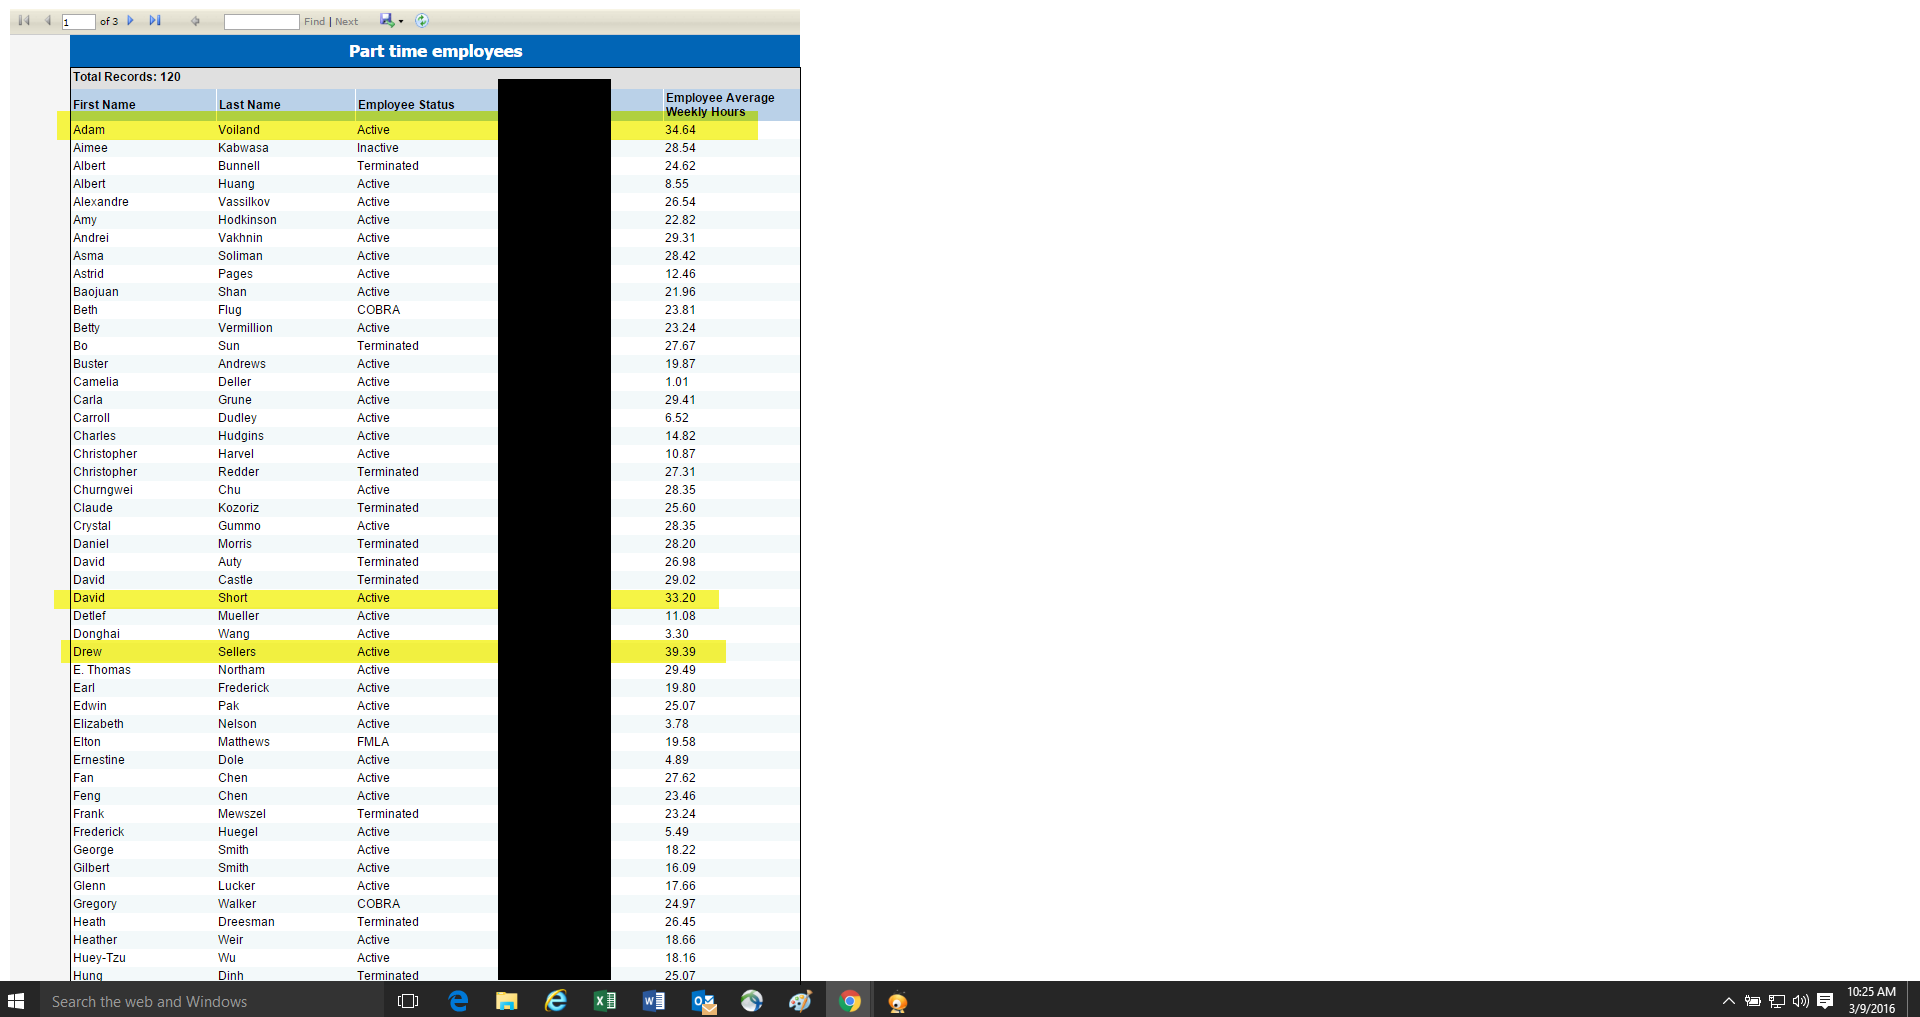This screenshot has width=1920, height=1017.
Task: Go to the previous report page
Action: click(47, 20)
